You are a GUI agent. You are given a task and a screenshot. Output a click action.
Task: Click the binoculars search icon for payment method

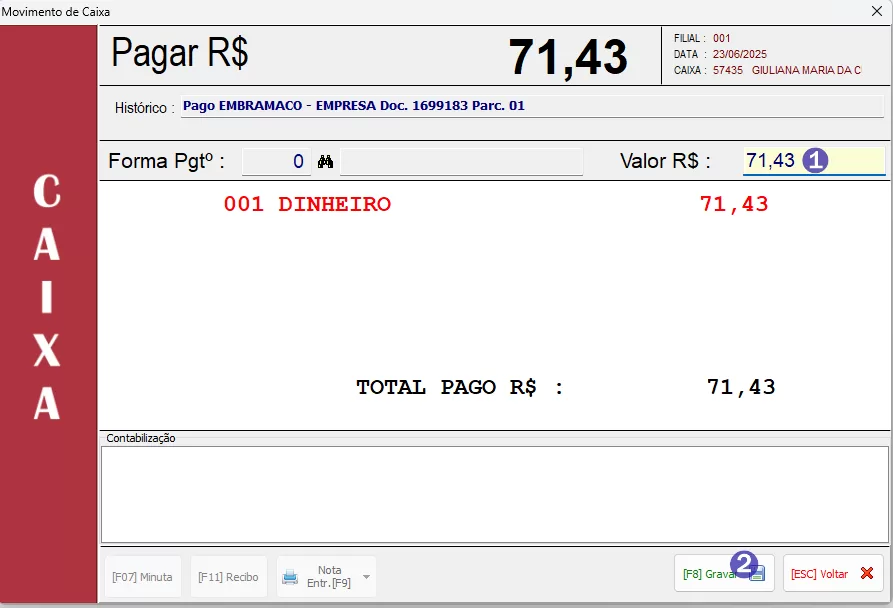coord(325,162)
